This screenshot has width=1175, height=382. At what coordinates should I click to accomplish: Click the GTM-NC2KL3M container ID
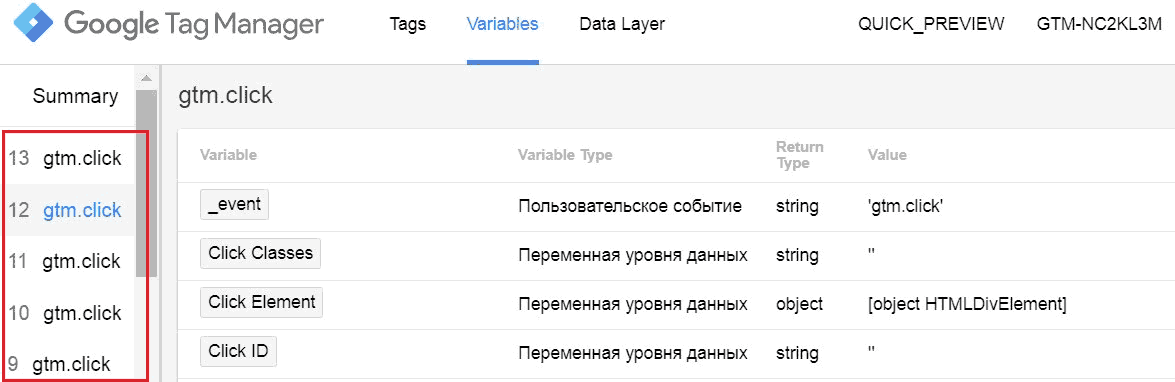[1099, 24]
